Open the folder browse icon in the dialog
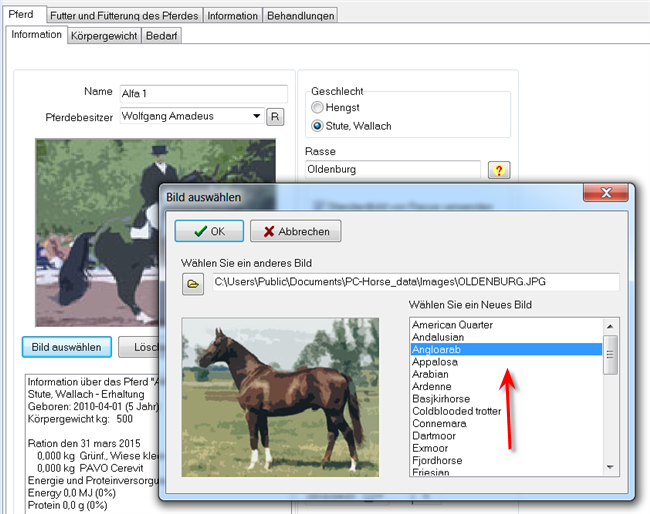Viewport: 650px width, 514px height. [193, 284]
